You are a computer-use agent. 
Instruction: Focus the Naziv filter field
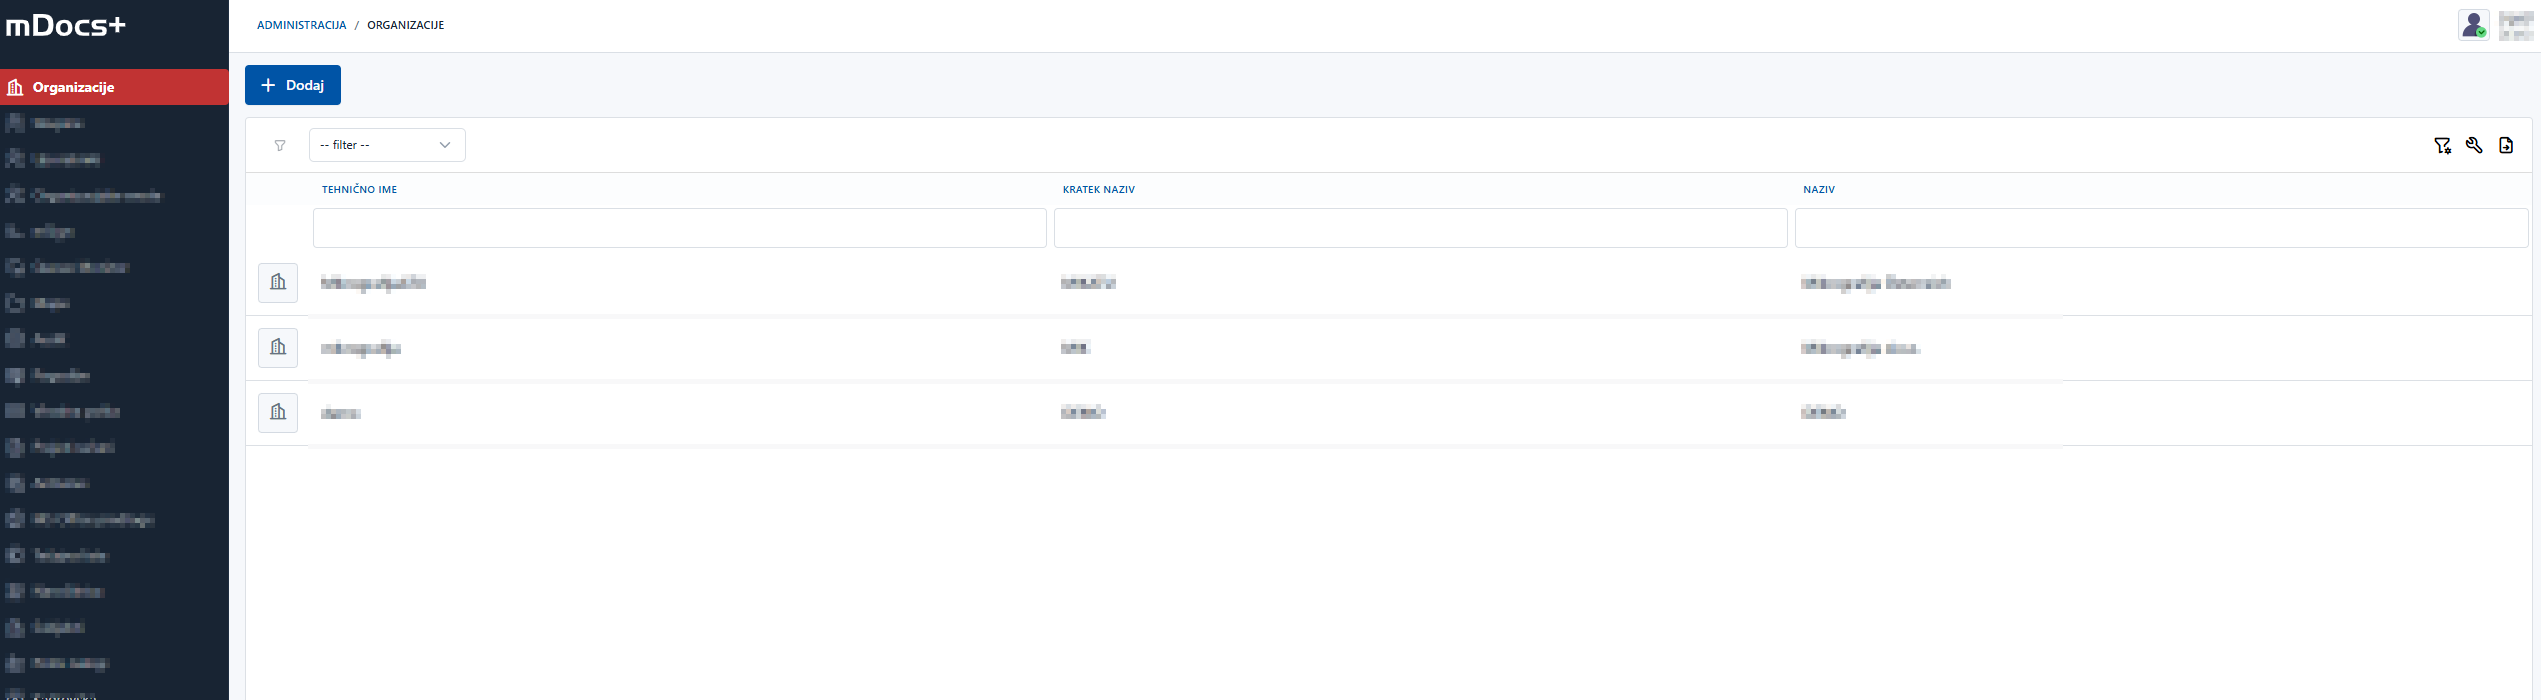[x=2160, y=228]
